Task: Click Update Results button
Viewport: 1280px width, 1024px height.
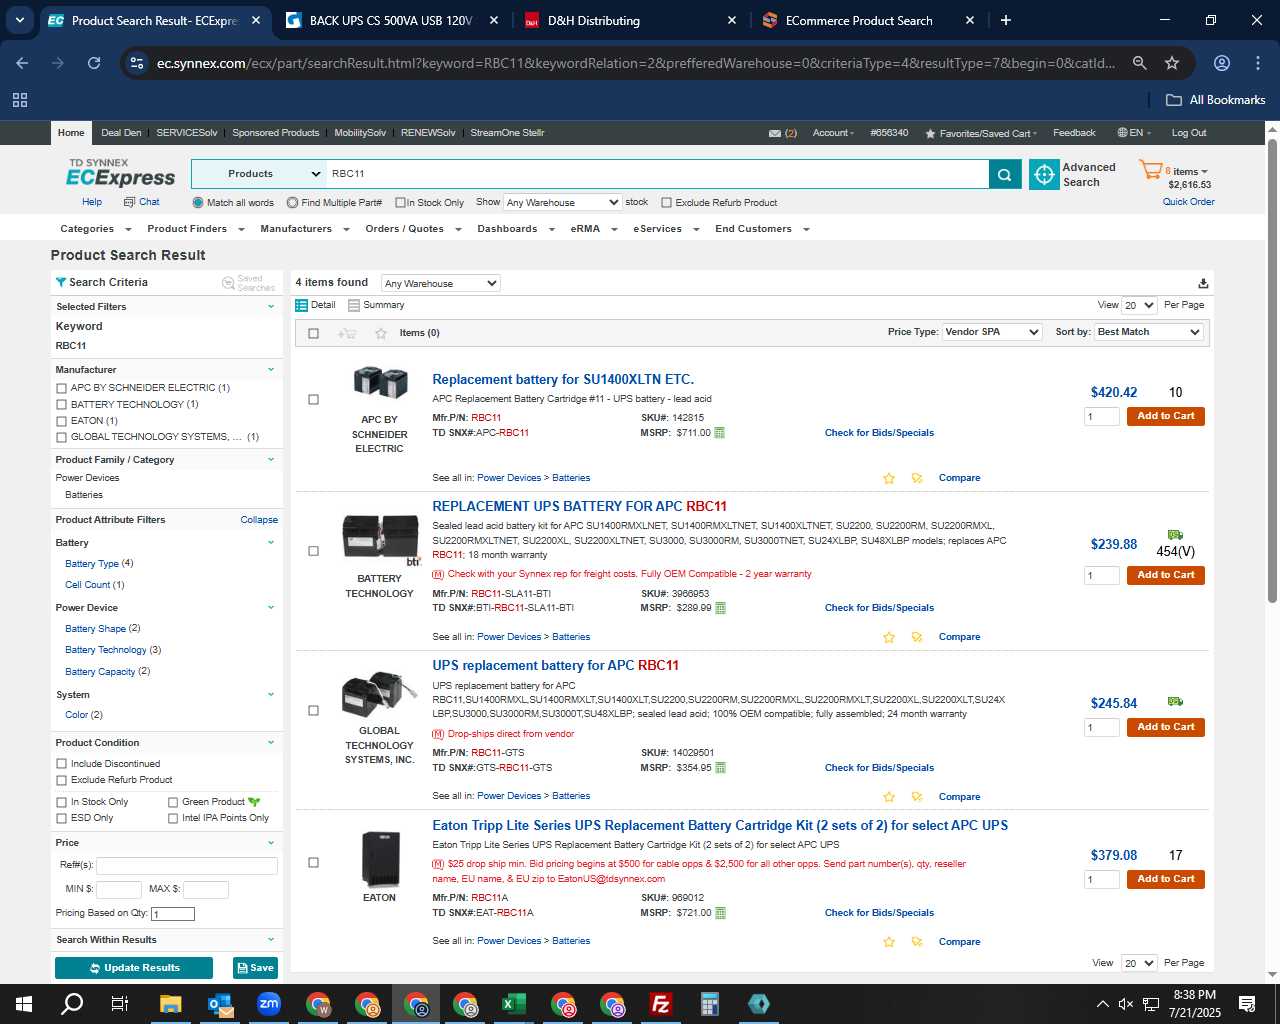Action: [x=134, y=968]
